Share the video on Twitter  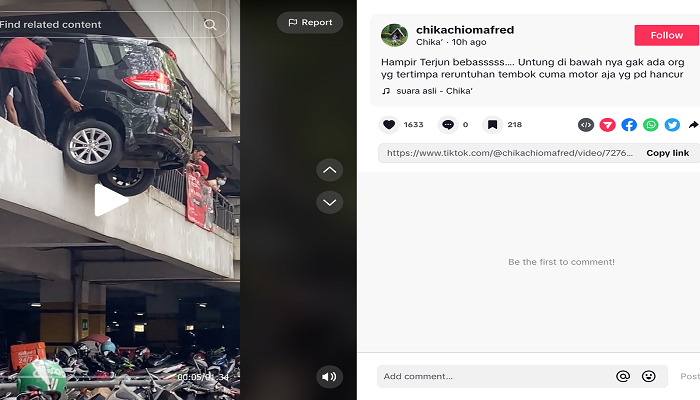click(x=672, y=125)
